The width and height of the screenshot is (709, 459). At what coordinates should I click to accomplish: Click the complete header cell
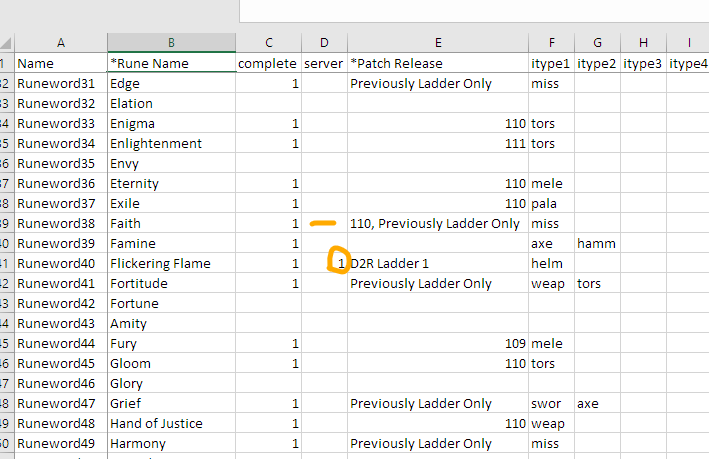click(x=268, y=63)
